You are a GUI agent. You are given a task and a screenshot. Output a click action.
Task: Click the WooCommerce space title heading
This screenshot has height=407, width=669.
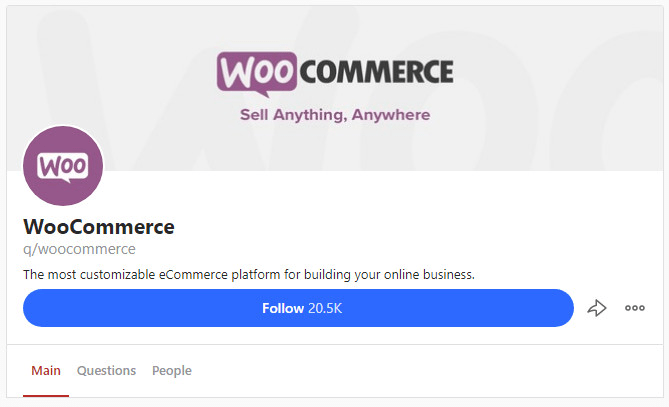(99, 227)
